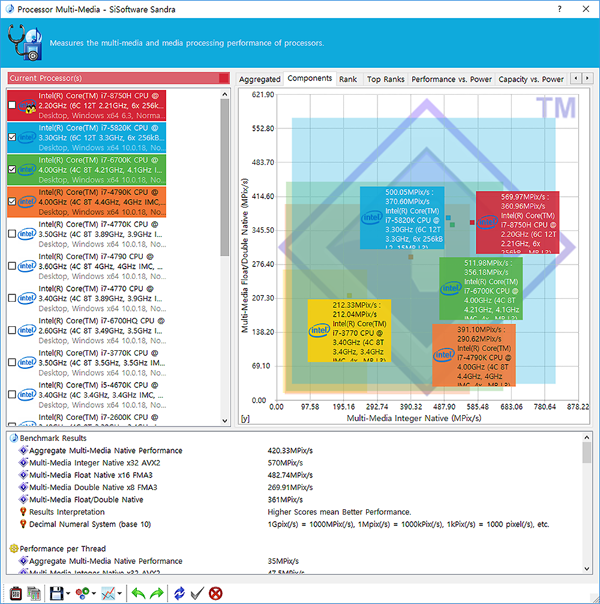Click the value 420.33MPix/s
600x604 pixels.
[290, 450]
